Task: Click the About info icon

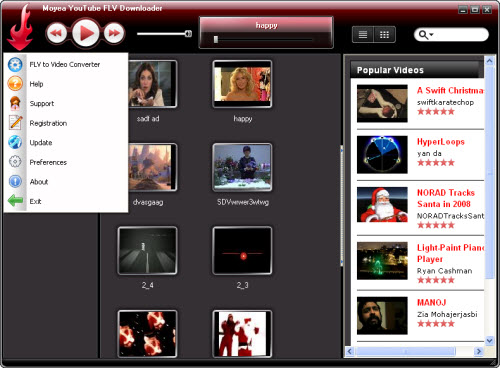Action: click(15, 181)
